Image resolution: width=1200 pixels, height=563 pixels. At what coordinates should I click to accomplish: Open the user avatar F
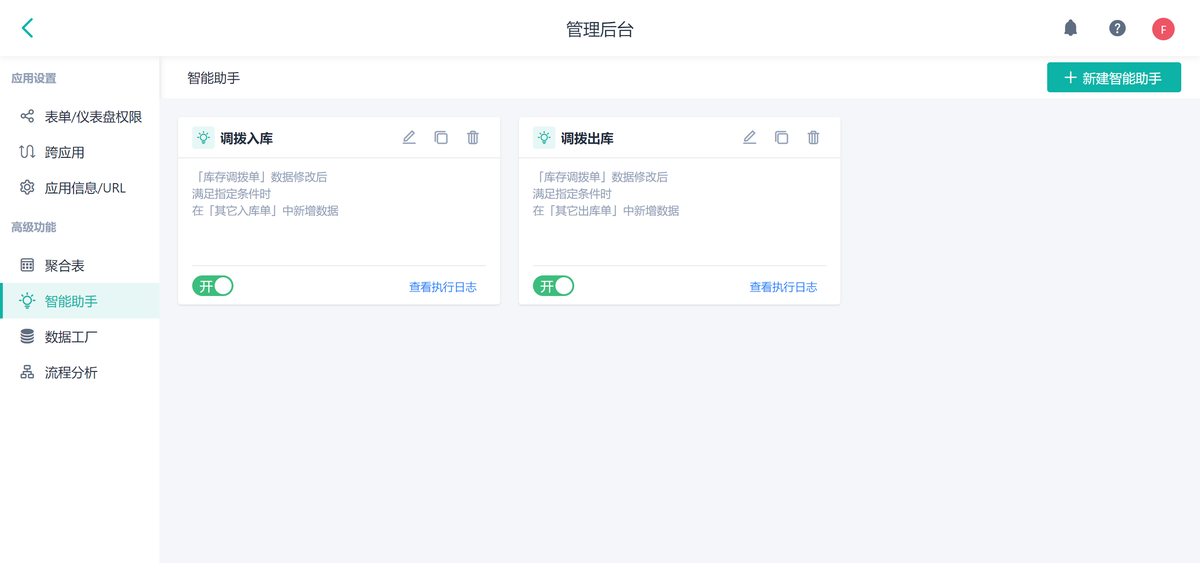click(x=1163, y=29)
